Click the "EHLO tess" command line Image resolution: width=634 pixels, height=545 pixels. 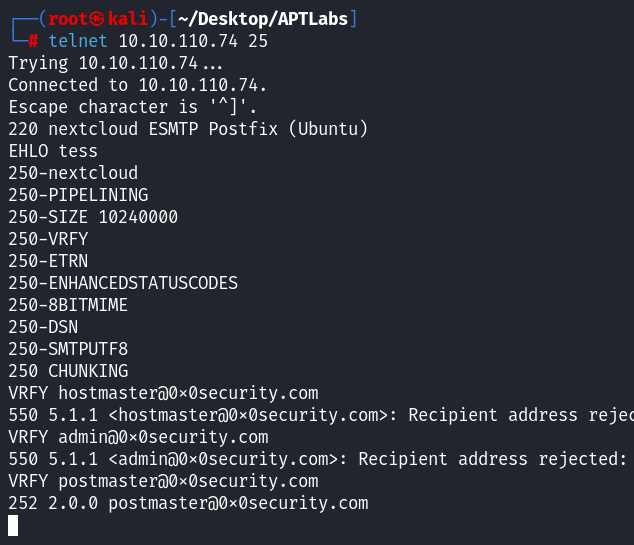click(x=53, y=151)
